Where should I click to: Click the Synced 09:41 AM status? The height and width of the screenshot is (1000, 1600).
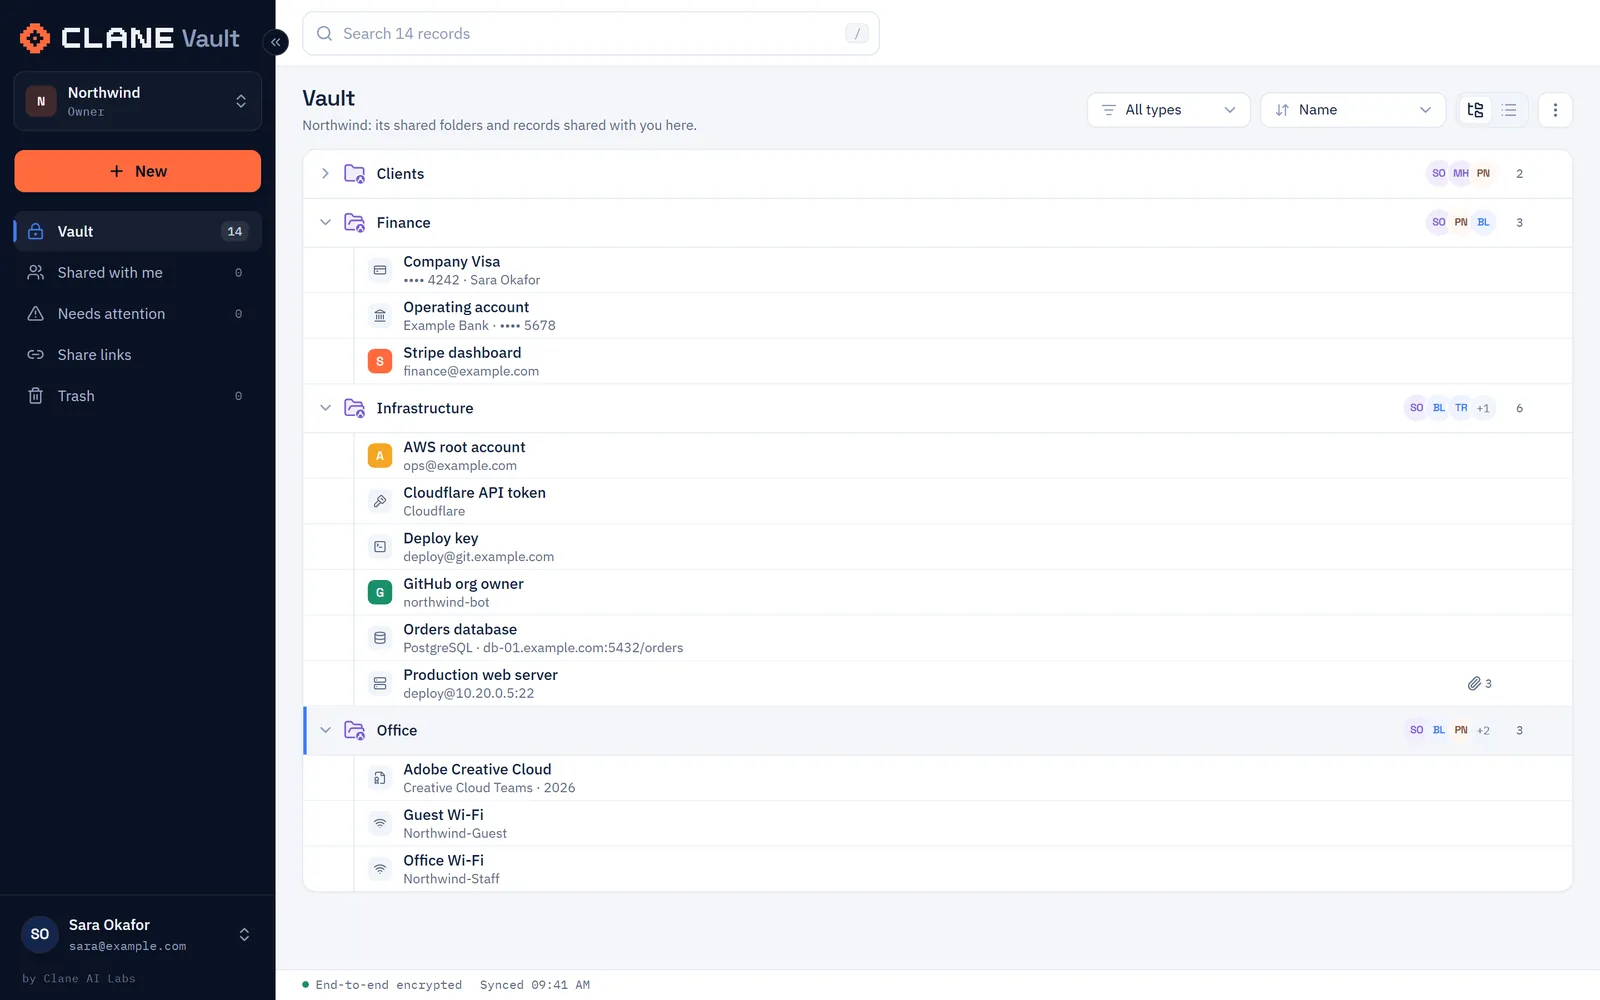click(x=535, y=985)
